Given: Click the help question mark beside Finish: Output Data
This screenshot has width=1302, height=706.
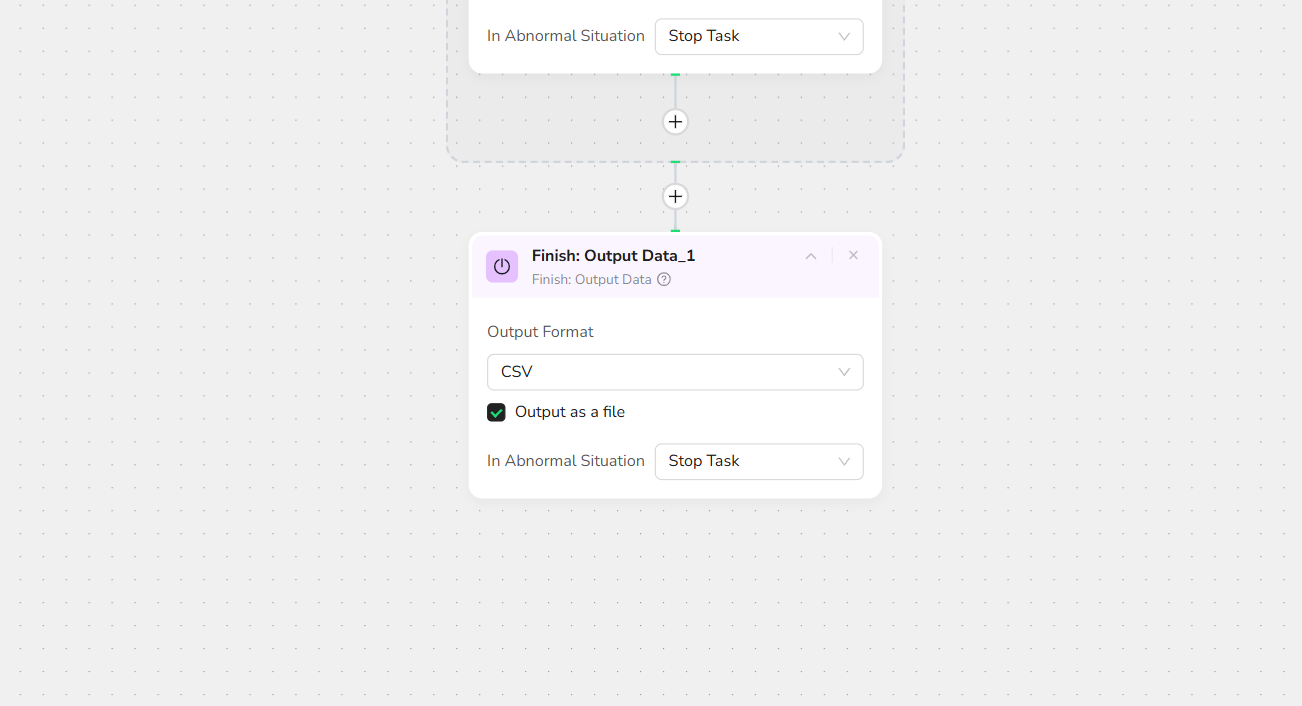Looking at the screenshot, I should point(664,280).
